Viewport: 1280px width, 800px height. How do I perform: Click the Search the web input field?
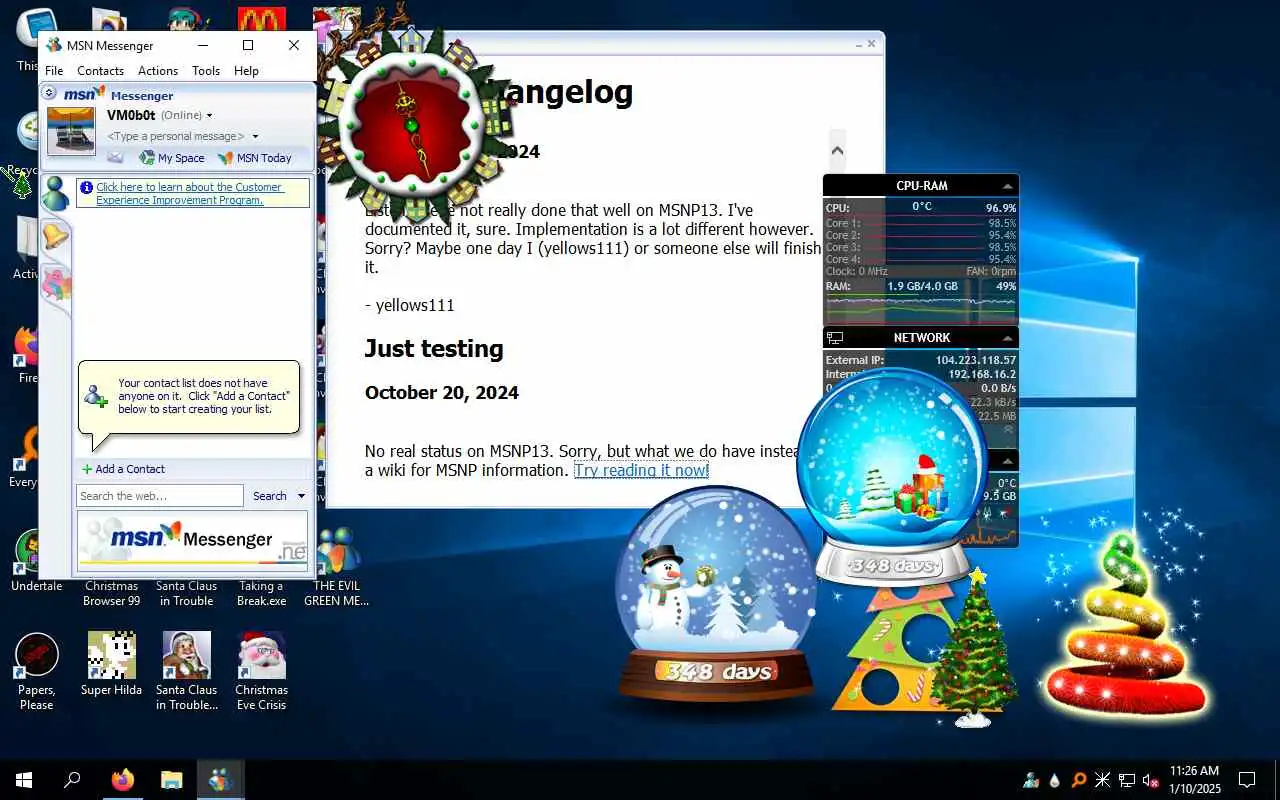(x=160, y=496)
